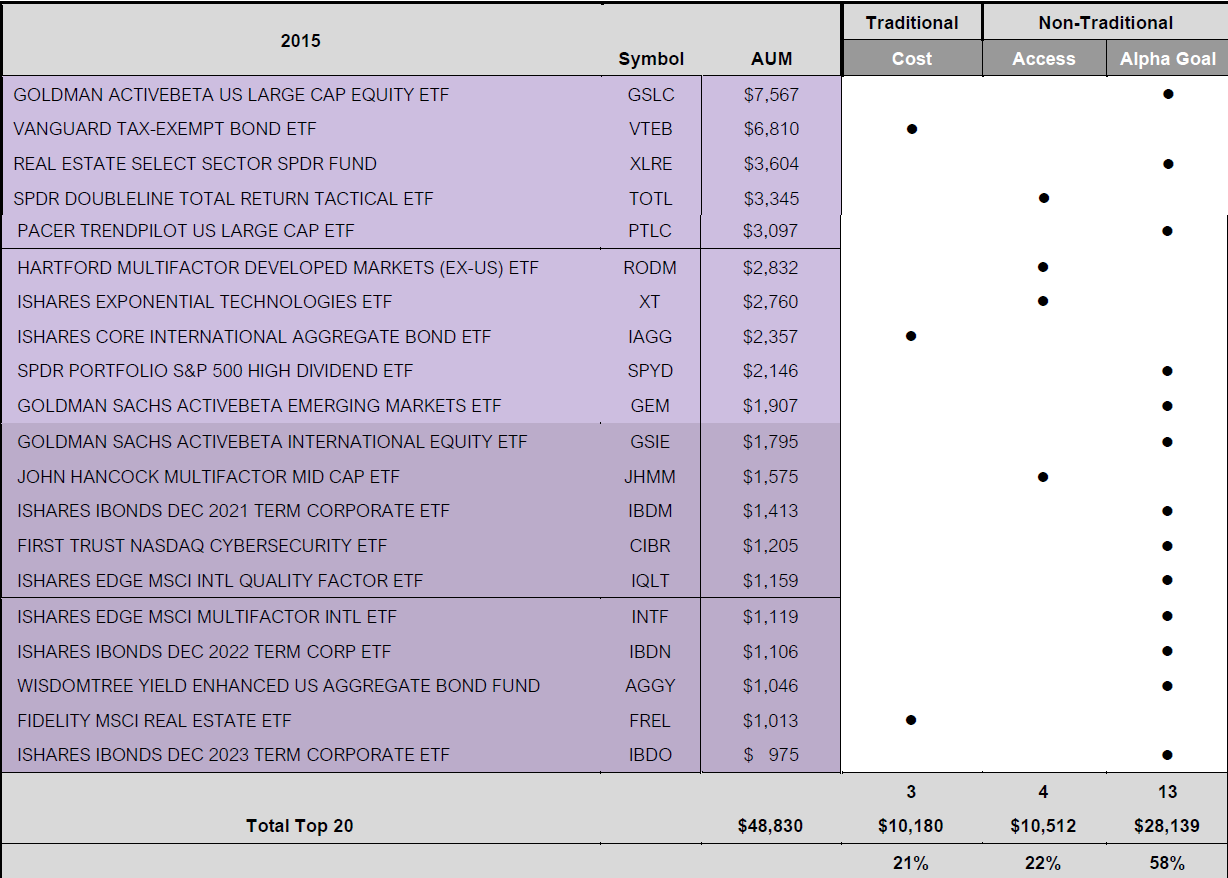Image resolution: width=1228 pixels, height=878 pixels.
Task: Select the 2015 year heading
Action: point(300,41)
